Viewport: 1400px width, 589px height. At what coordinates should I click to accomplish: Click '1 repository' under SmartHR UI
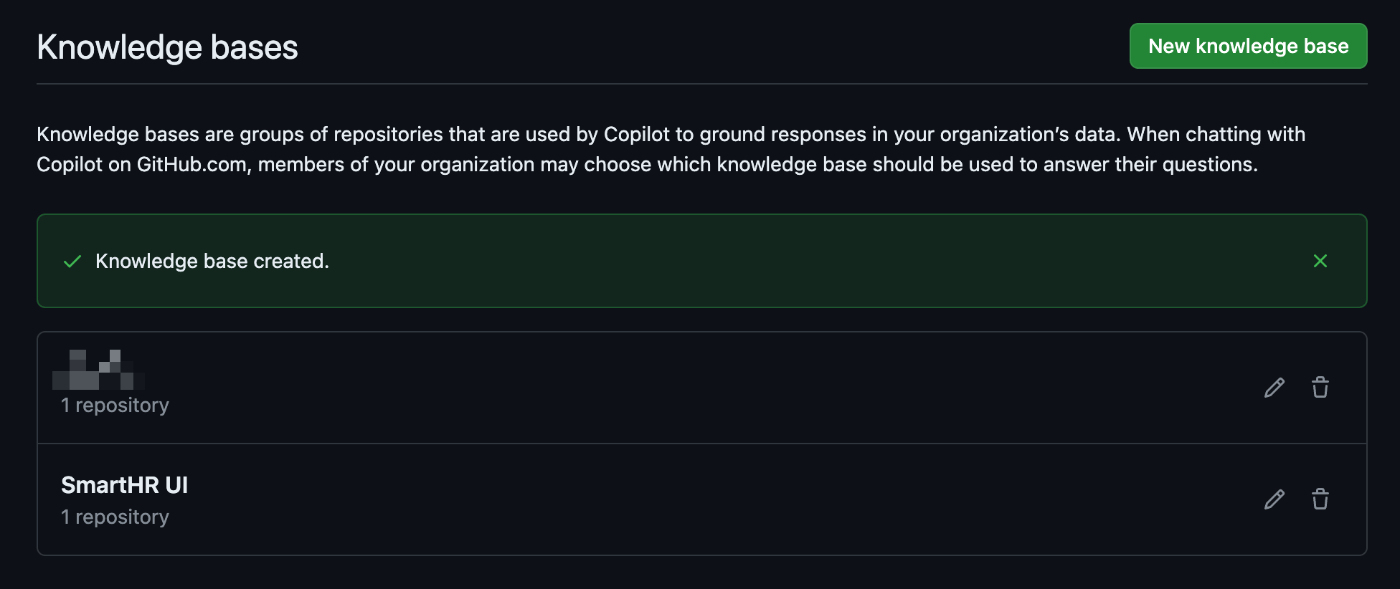115,517
